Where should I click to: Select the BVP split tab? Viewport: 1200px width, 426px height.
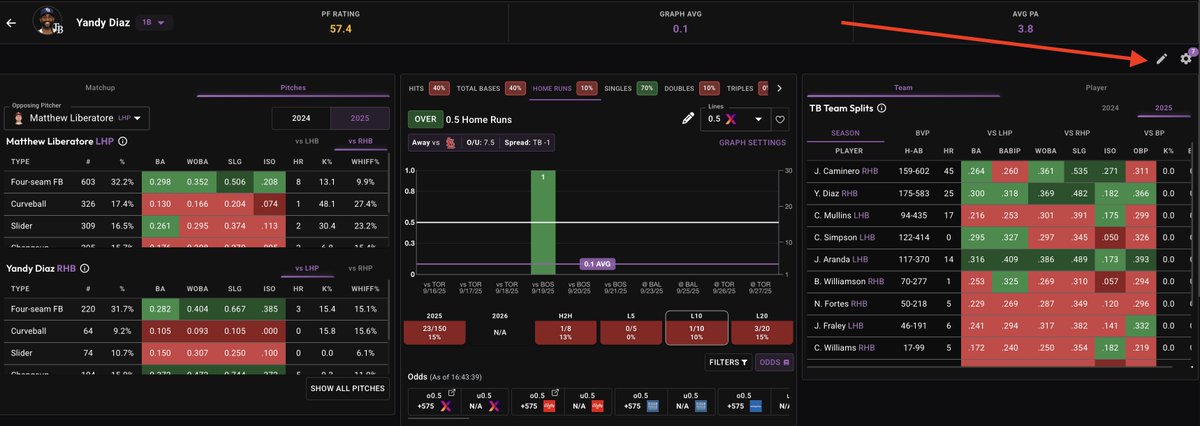click(x=922, y=132)
